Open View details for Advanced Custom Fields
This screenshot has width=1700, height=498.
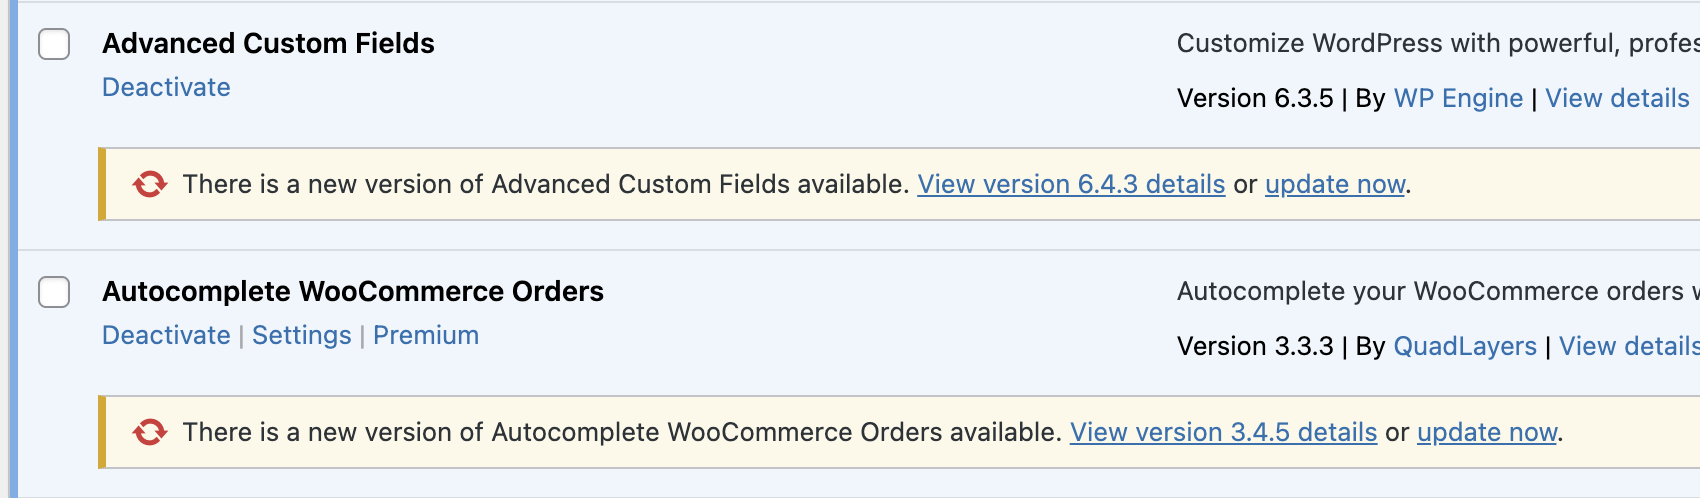coord(1617,98)
